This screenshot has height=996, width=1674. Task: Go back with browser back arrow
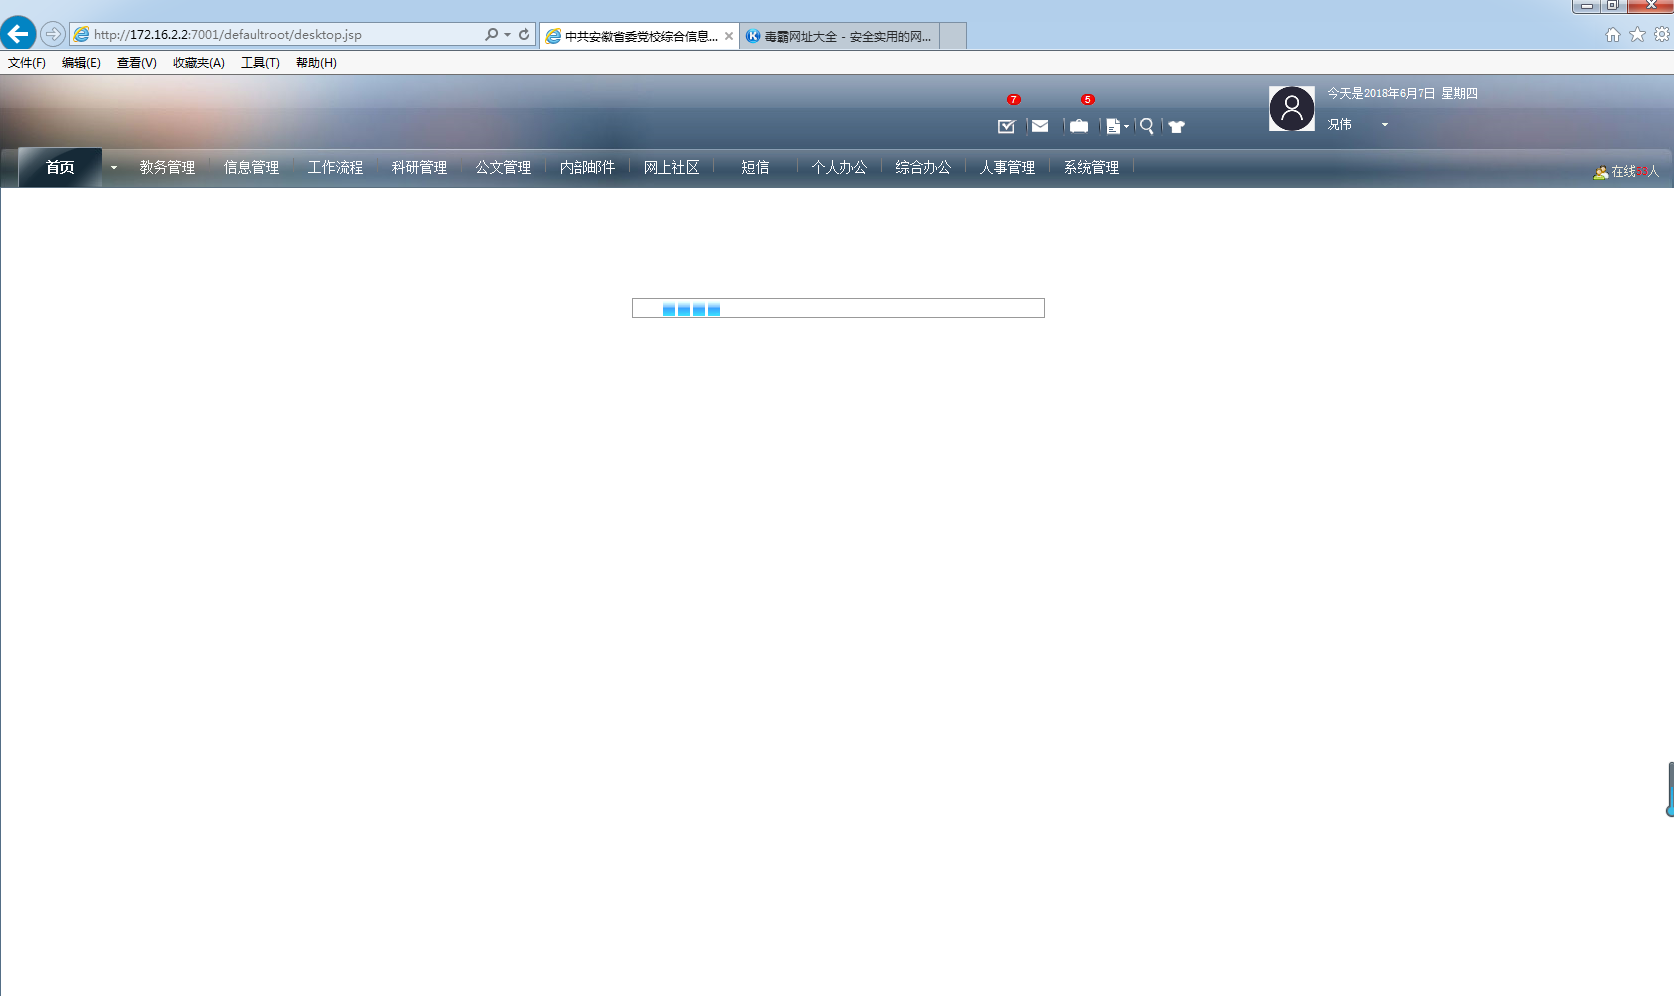pyautogui.click(x=18, y=34)
